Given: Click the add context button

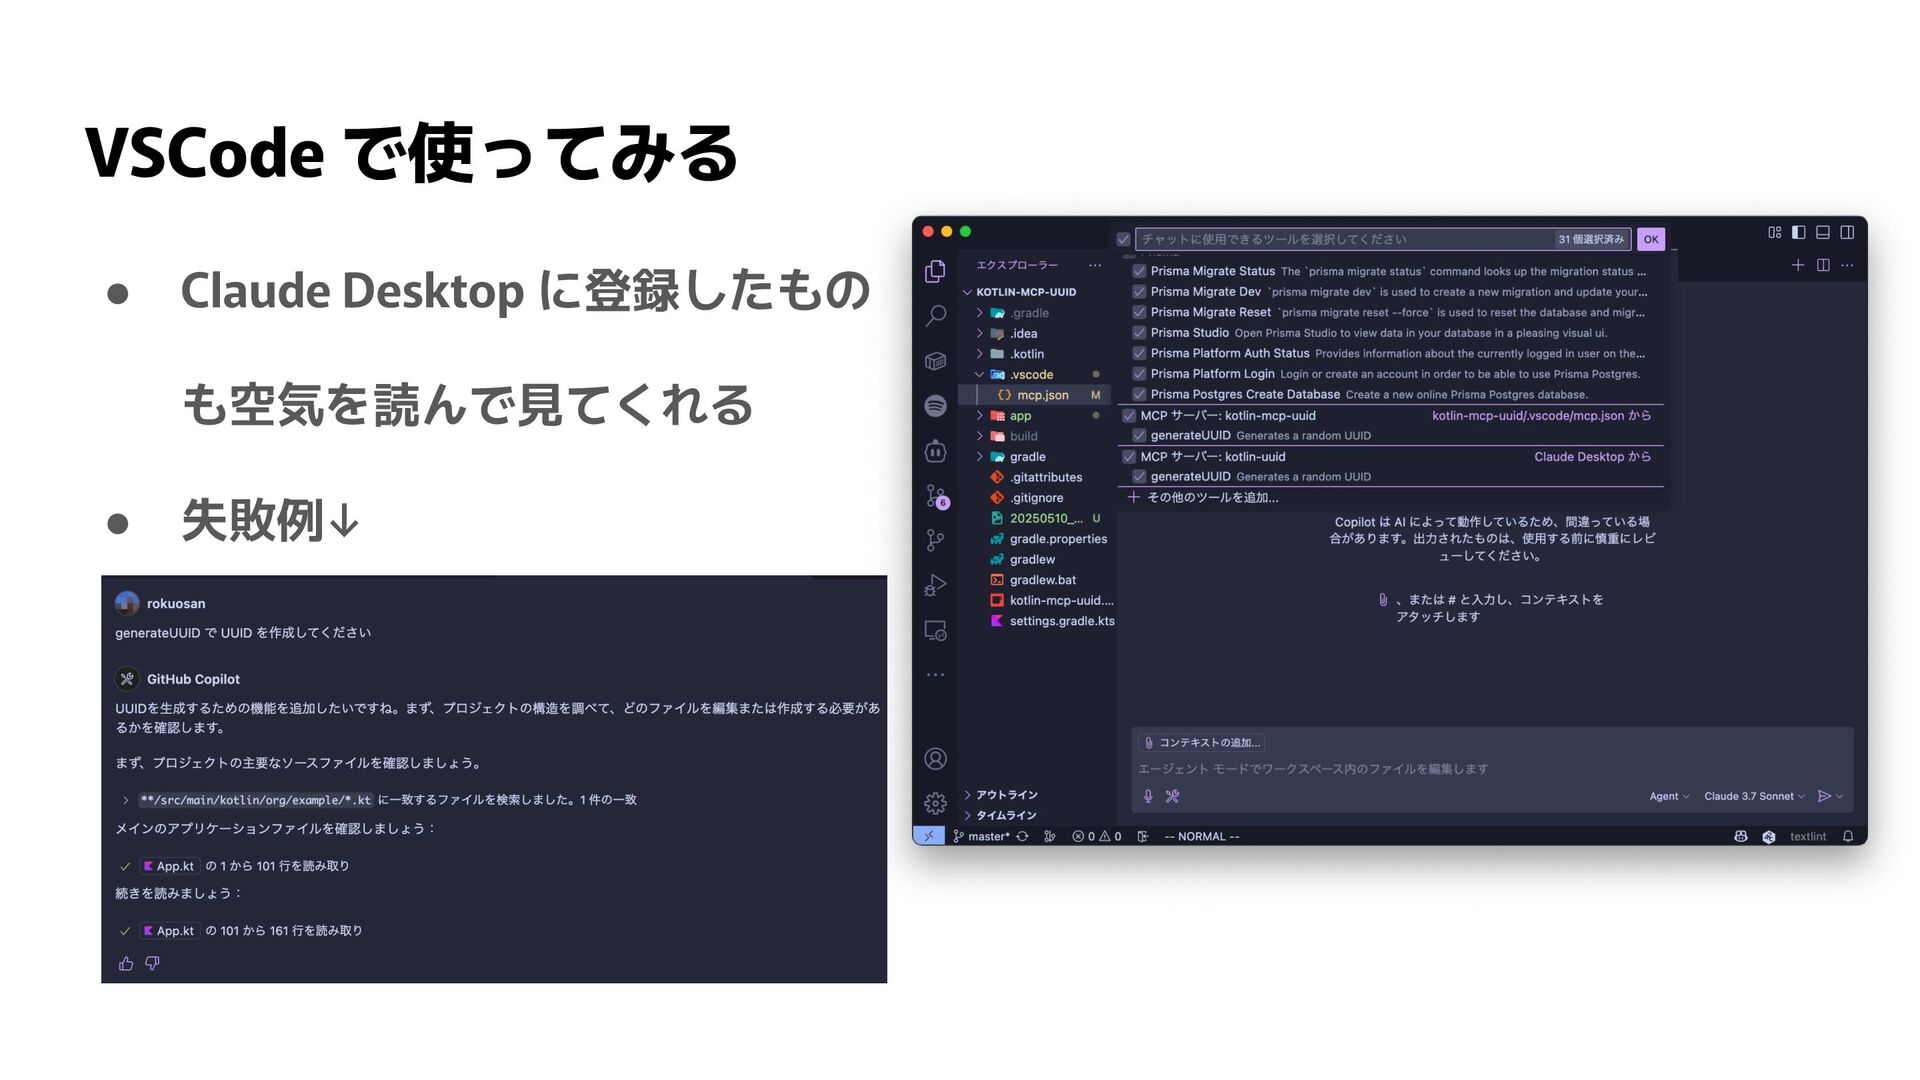Looking at the screenshot, I should (x=1202, y=742).
